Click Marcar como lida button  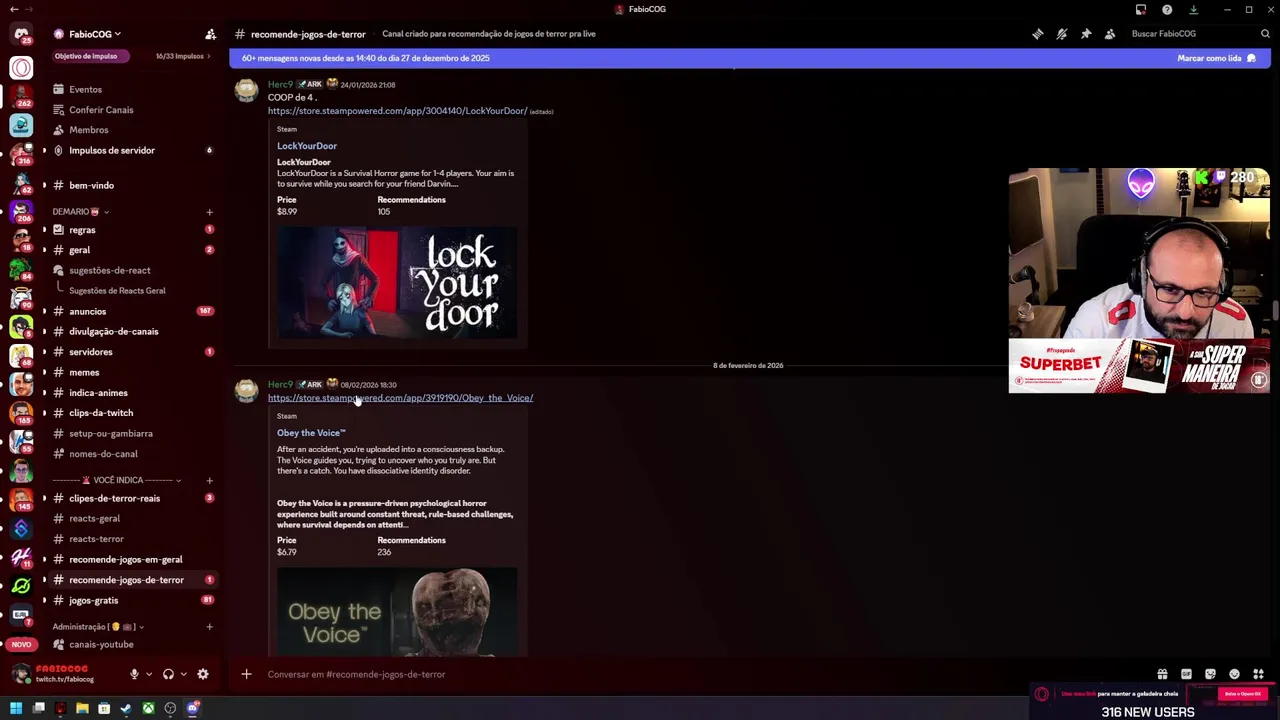[x=1215, y=58]
